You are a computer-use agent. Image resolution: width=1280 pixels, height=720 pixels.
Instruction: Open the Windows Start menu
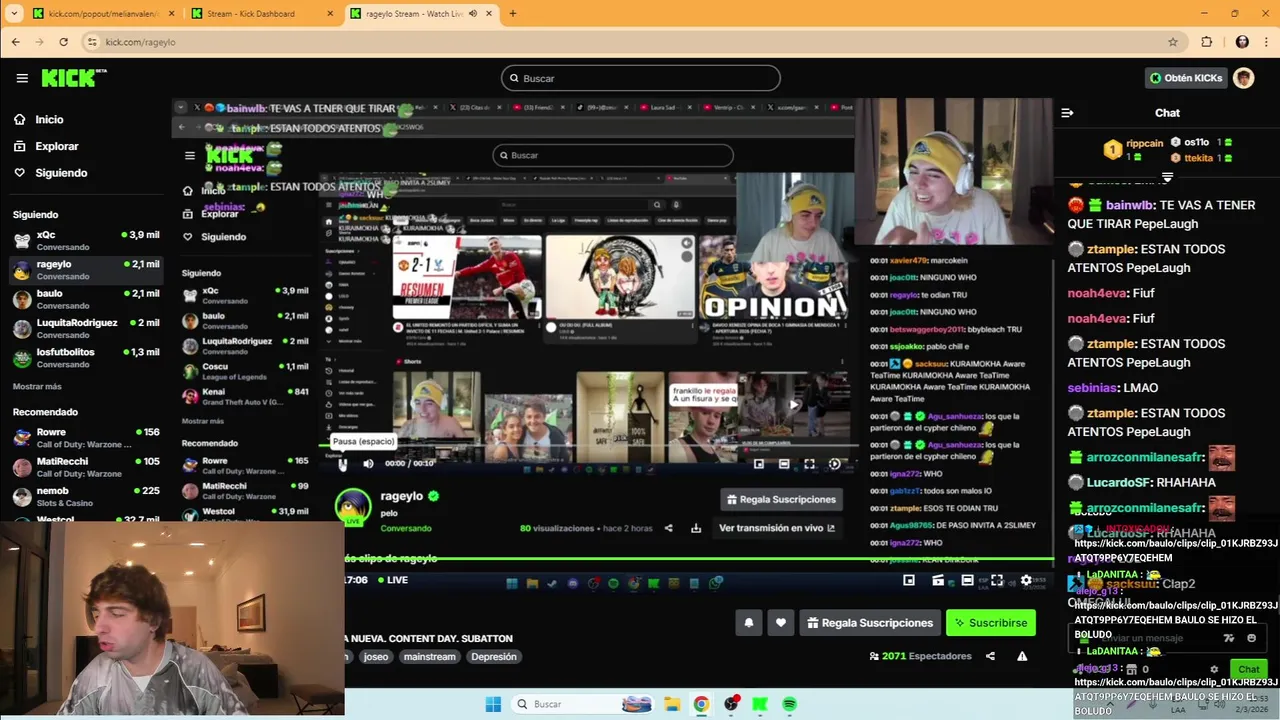point(493,704)
